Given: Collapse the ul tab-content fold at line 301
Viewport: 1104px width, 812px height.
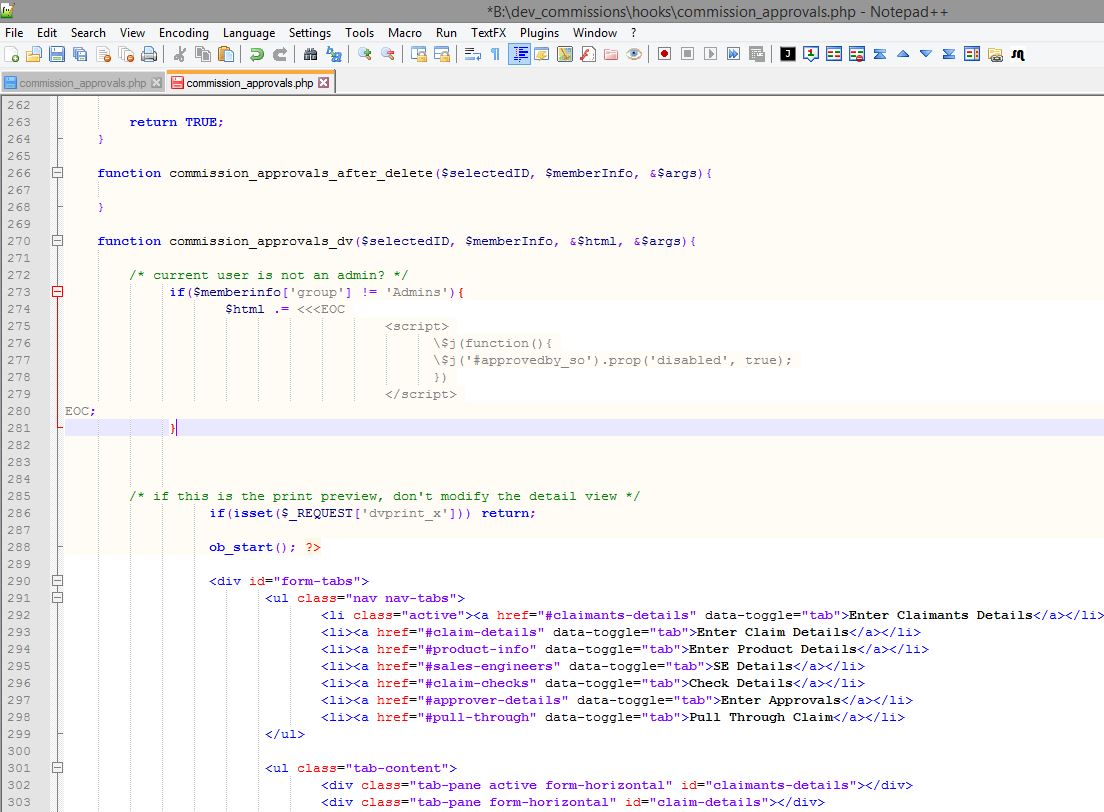Looking at the screenshot, I should point(58,768).
